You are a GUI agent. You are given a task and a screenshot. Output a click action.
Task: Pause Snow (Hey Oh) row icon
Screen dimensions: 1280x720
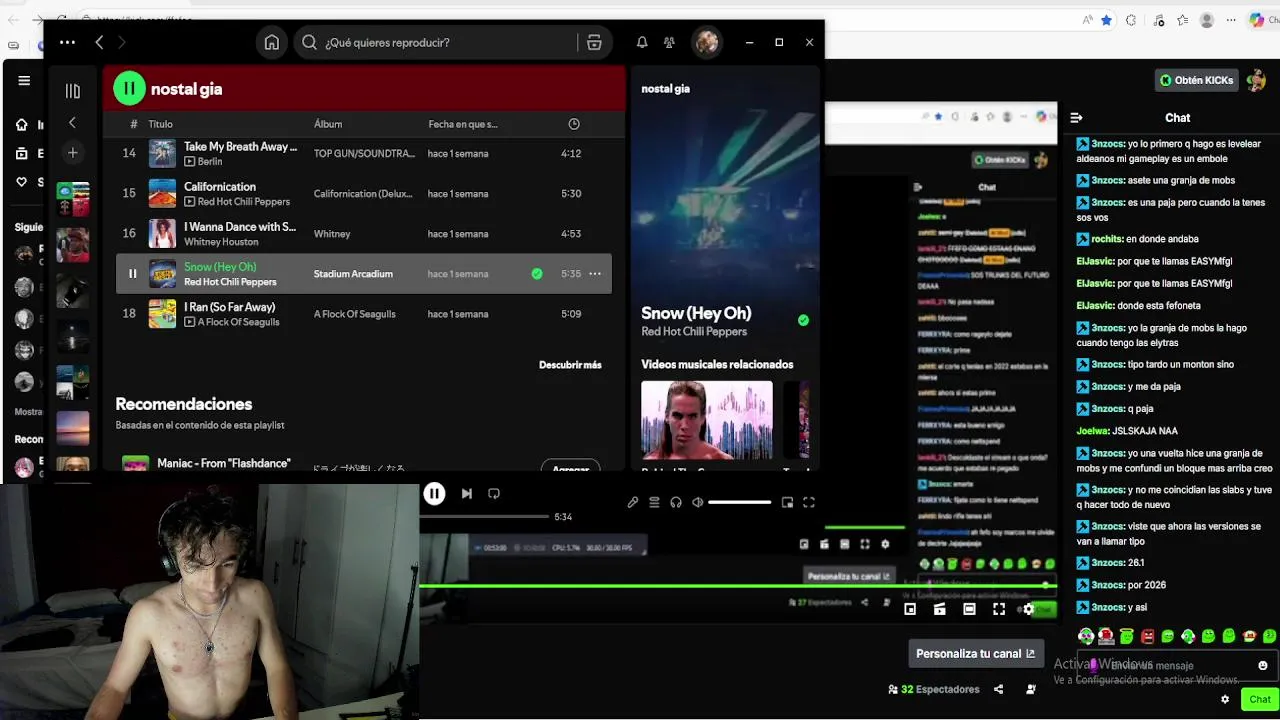pyautogui.click(x=132, y=273)
